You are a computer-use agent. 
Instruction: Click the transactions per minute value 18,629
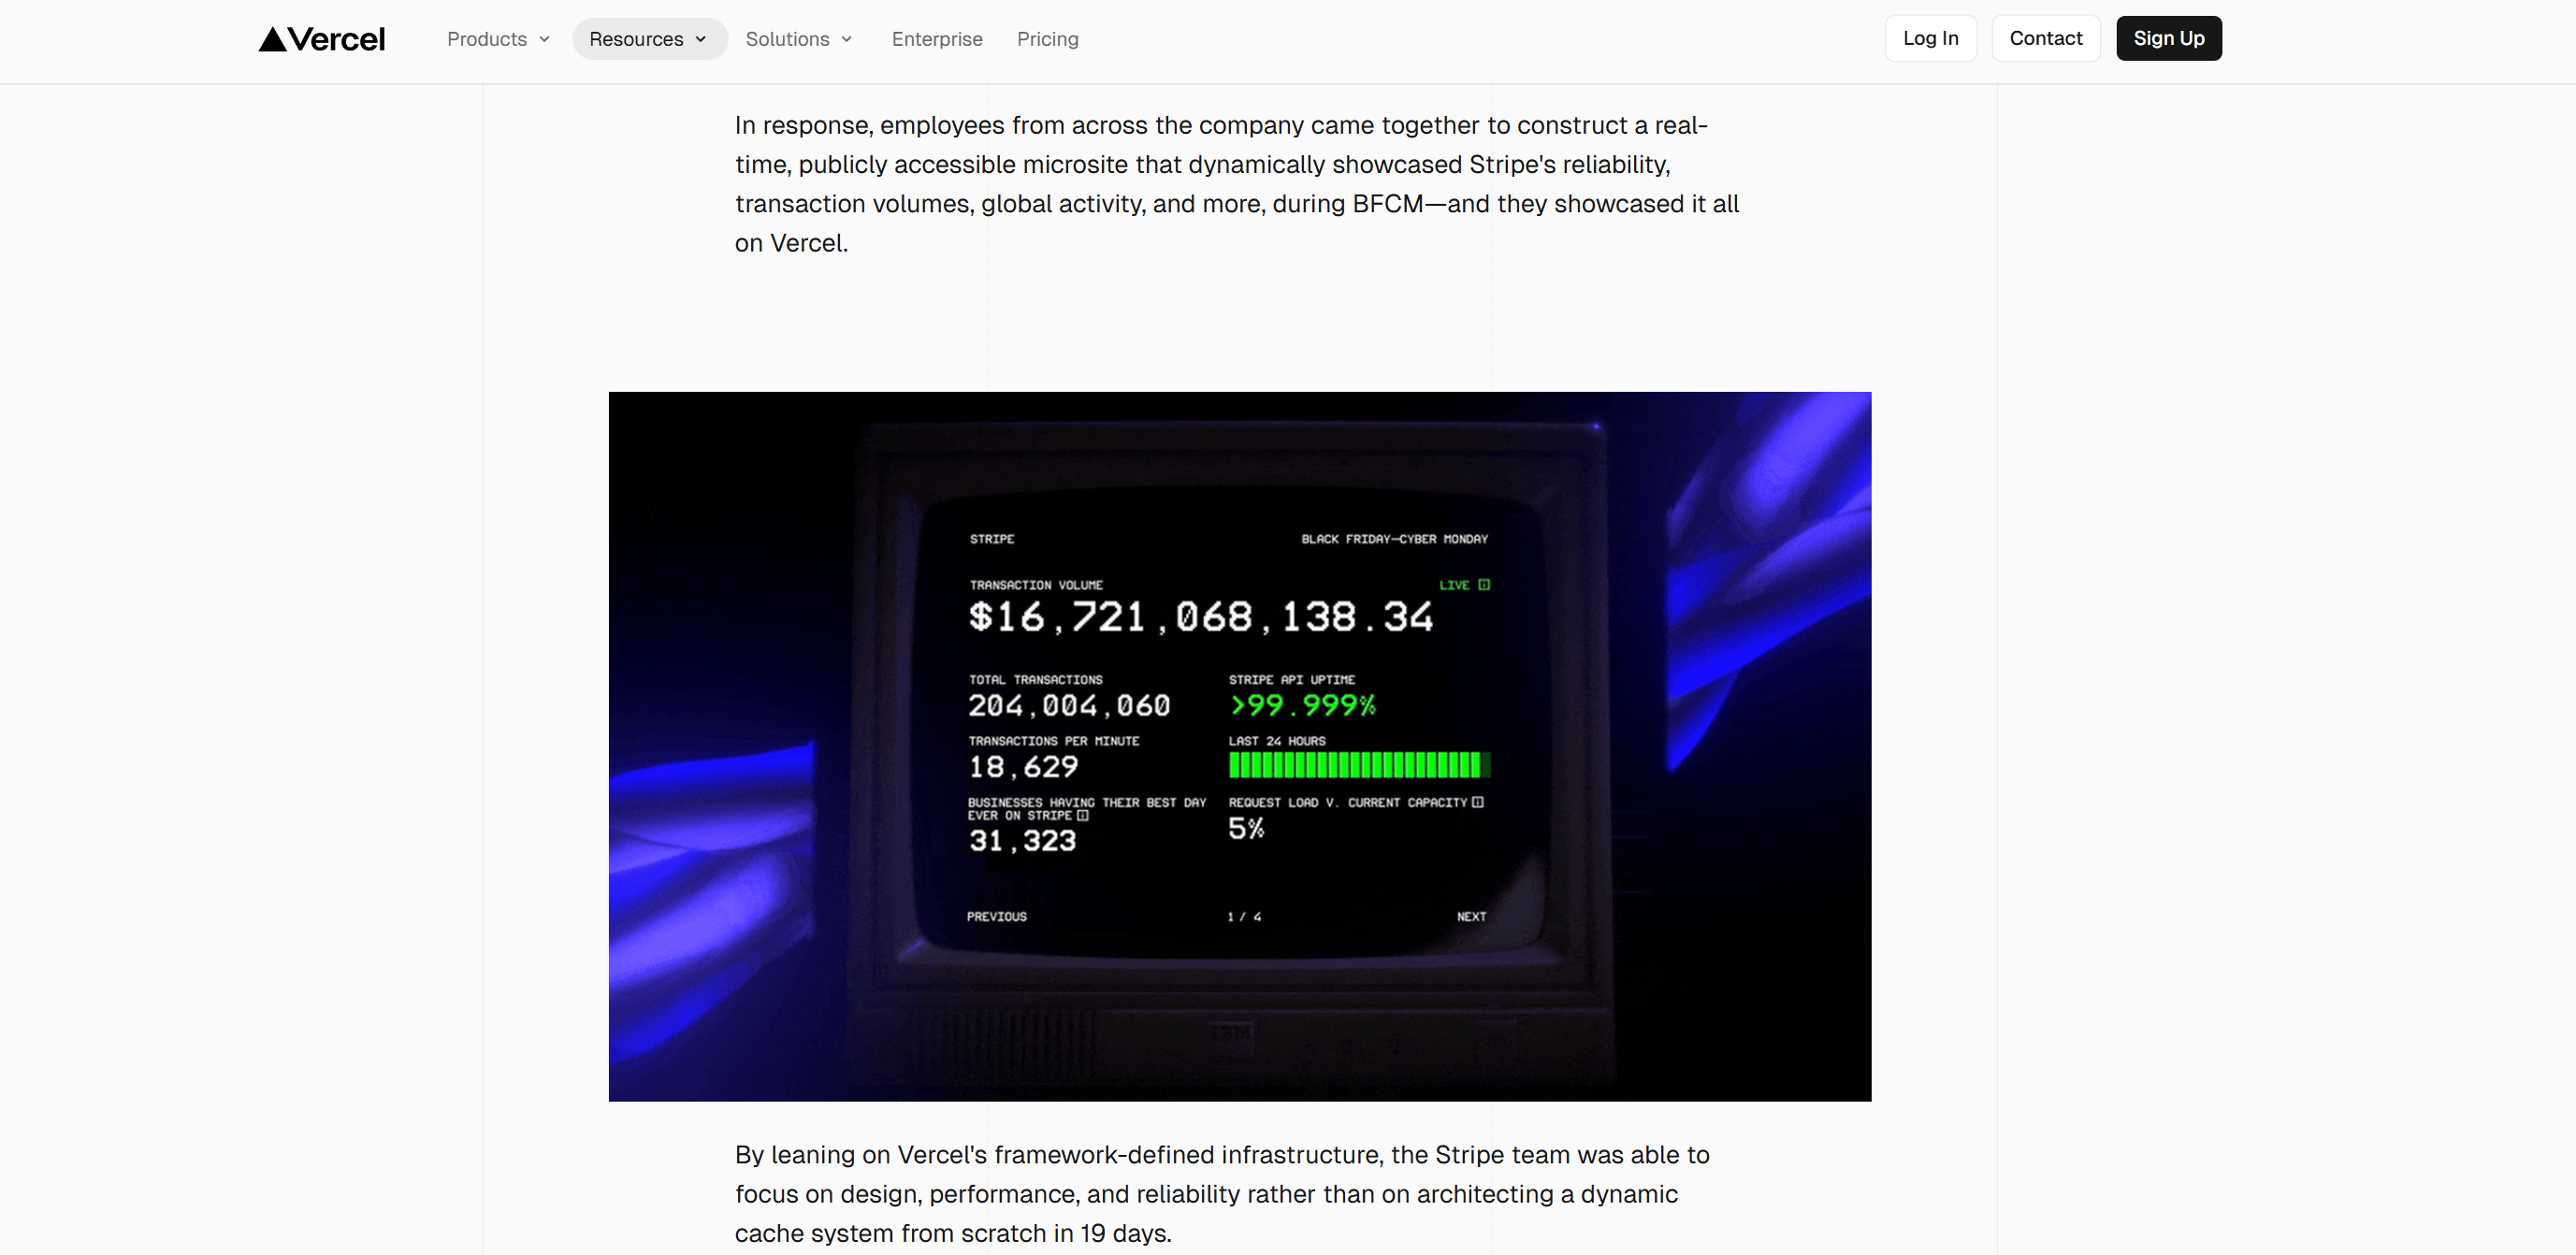click(1022, 767)
